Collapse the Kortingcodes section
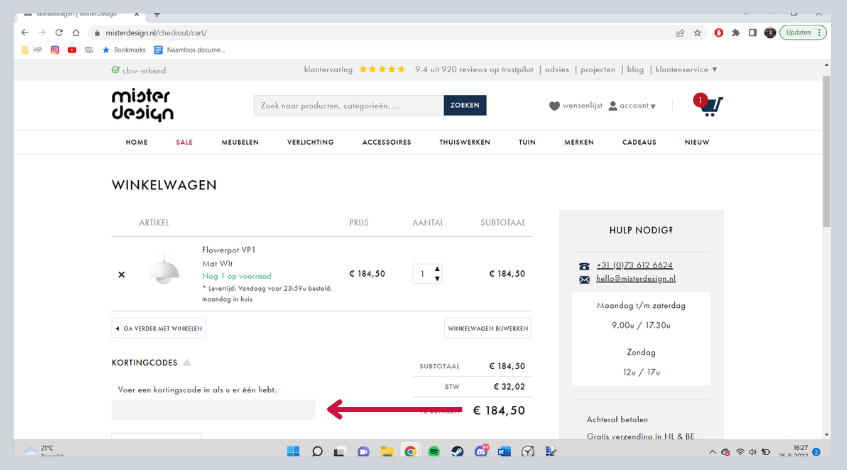Screen dimensions: 847x470 pos(187,362)
